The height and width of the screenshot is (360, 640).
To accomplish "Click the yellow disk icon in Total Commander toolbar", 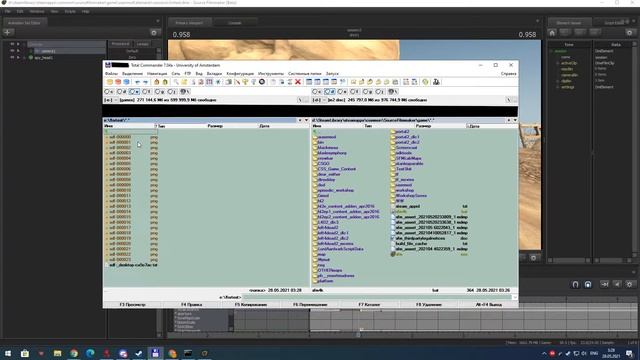I will tap(110, 82).
